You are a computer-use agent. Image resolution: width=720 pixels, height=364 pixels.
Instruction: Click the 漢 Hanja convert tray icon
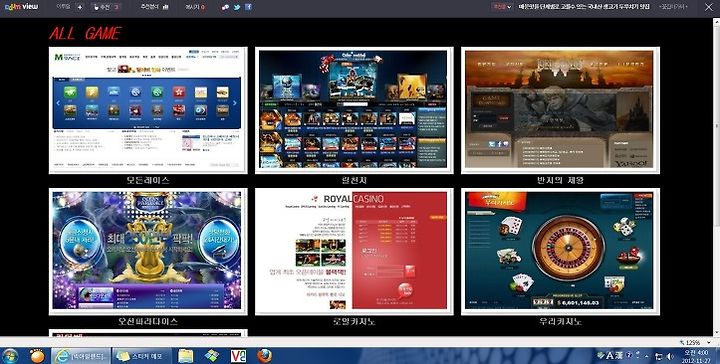coord(619,355)
